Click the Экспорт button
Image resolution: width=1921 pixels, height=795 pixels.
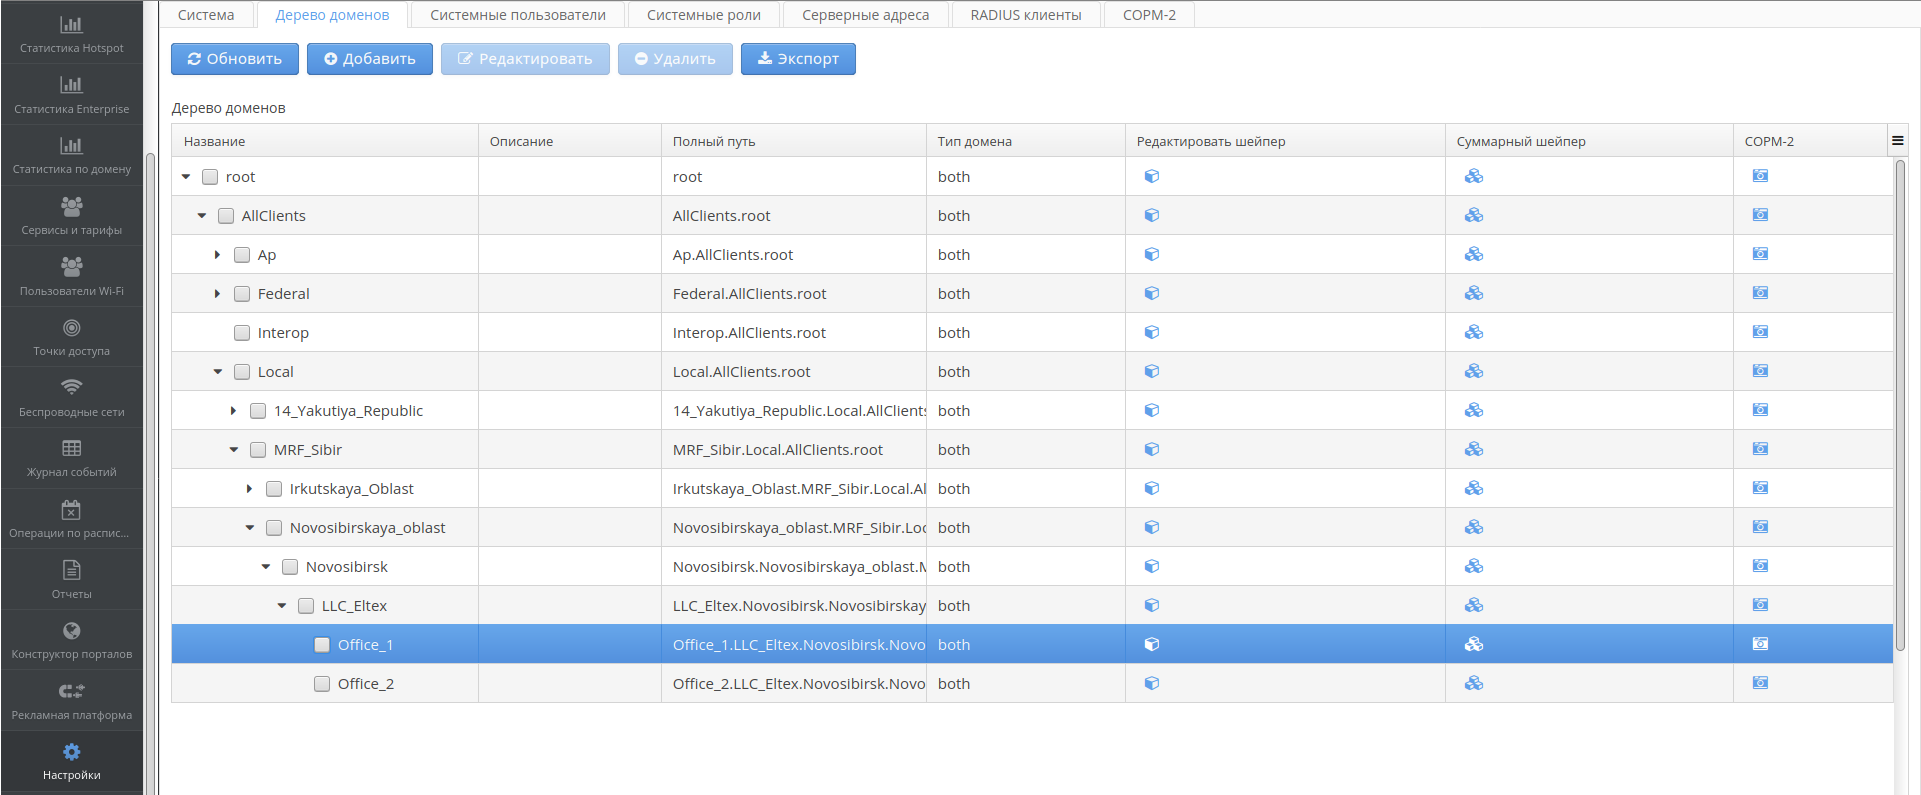coord(798,59)
